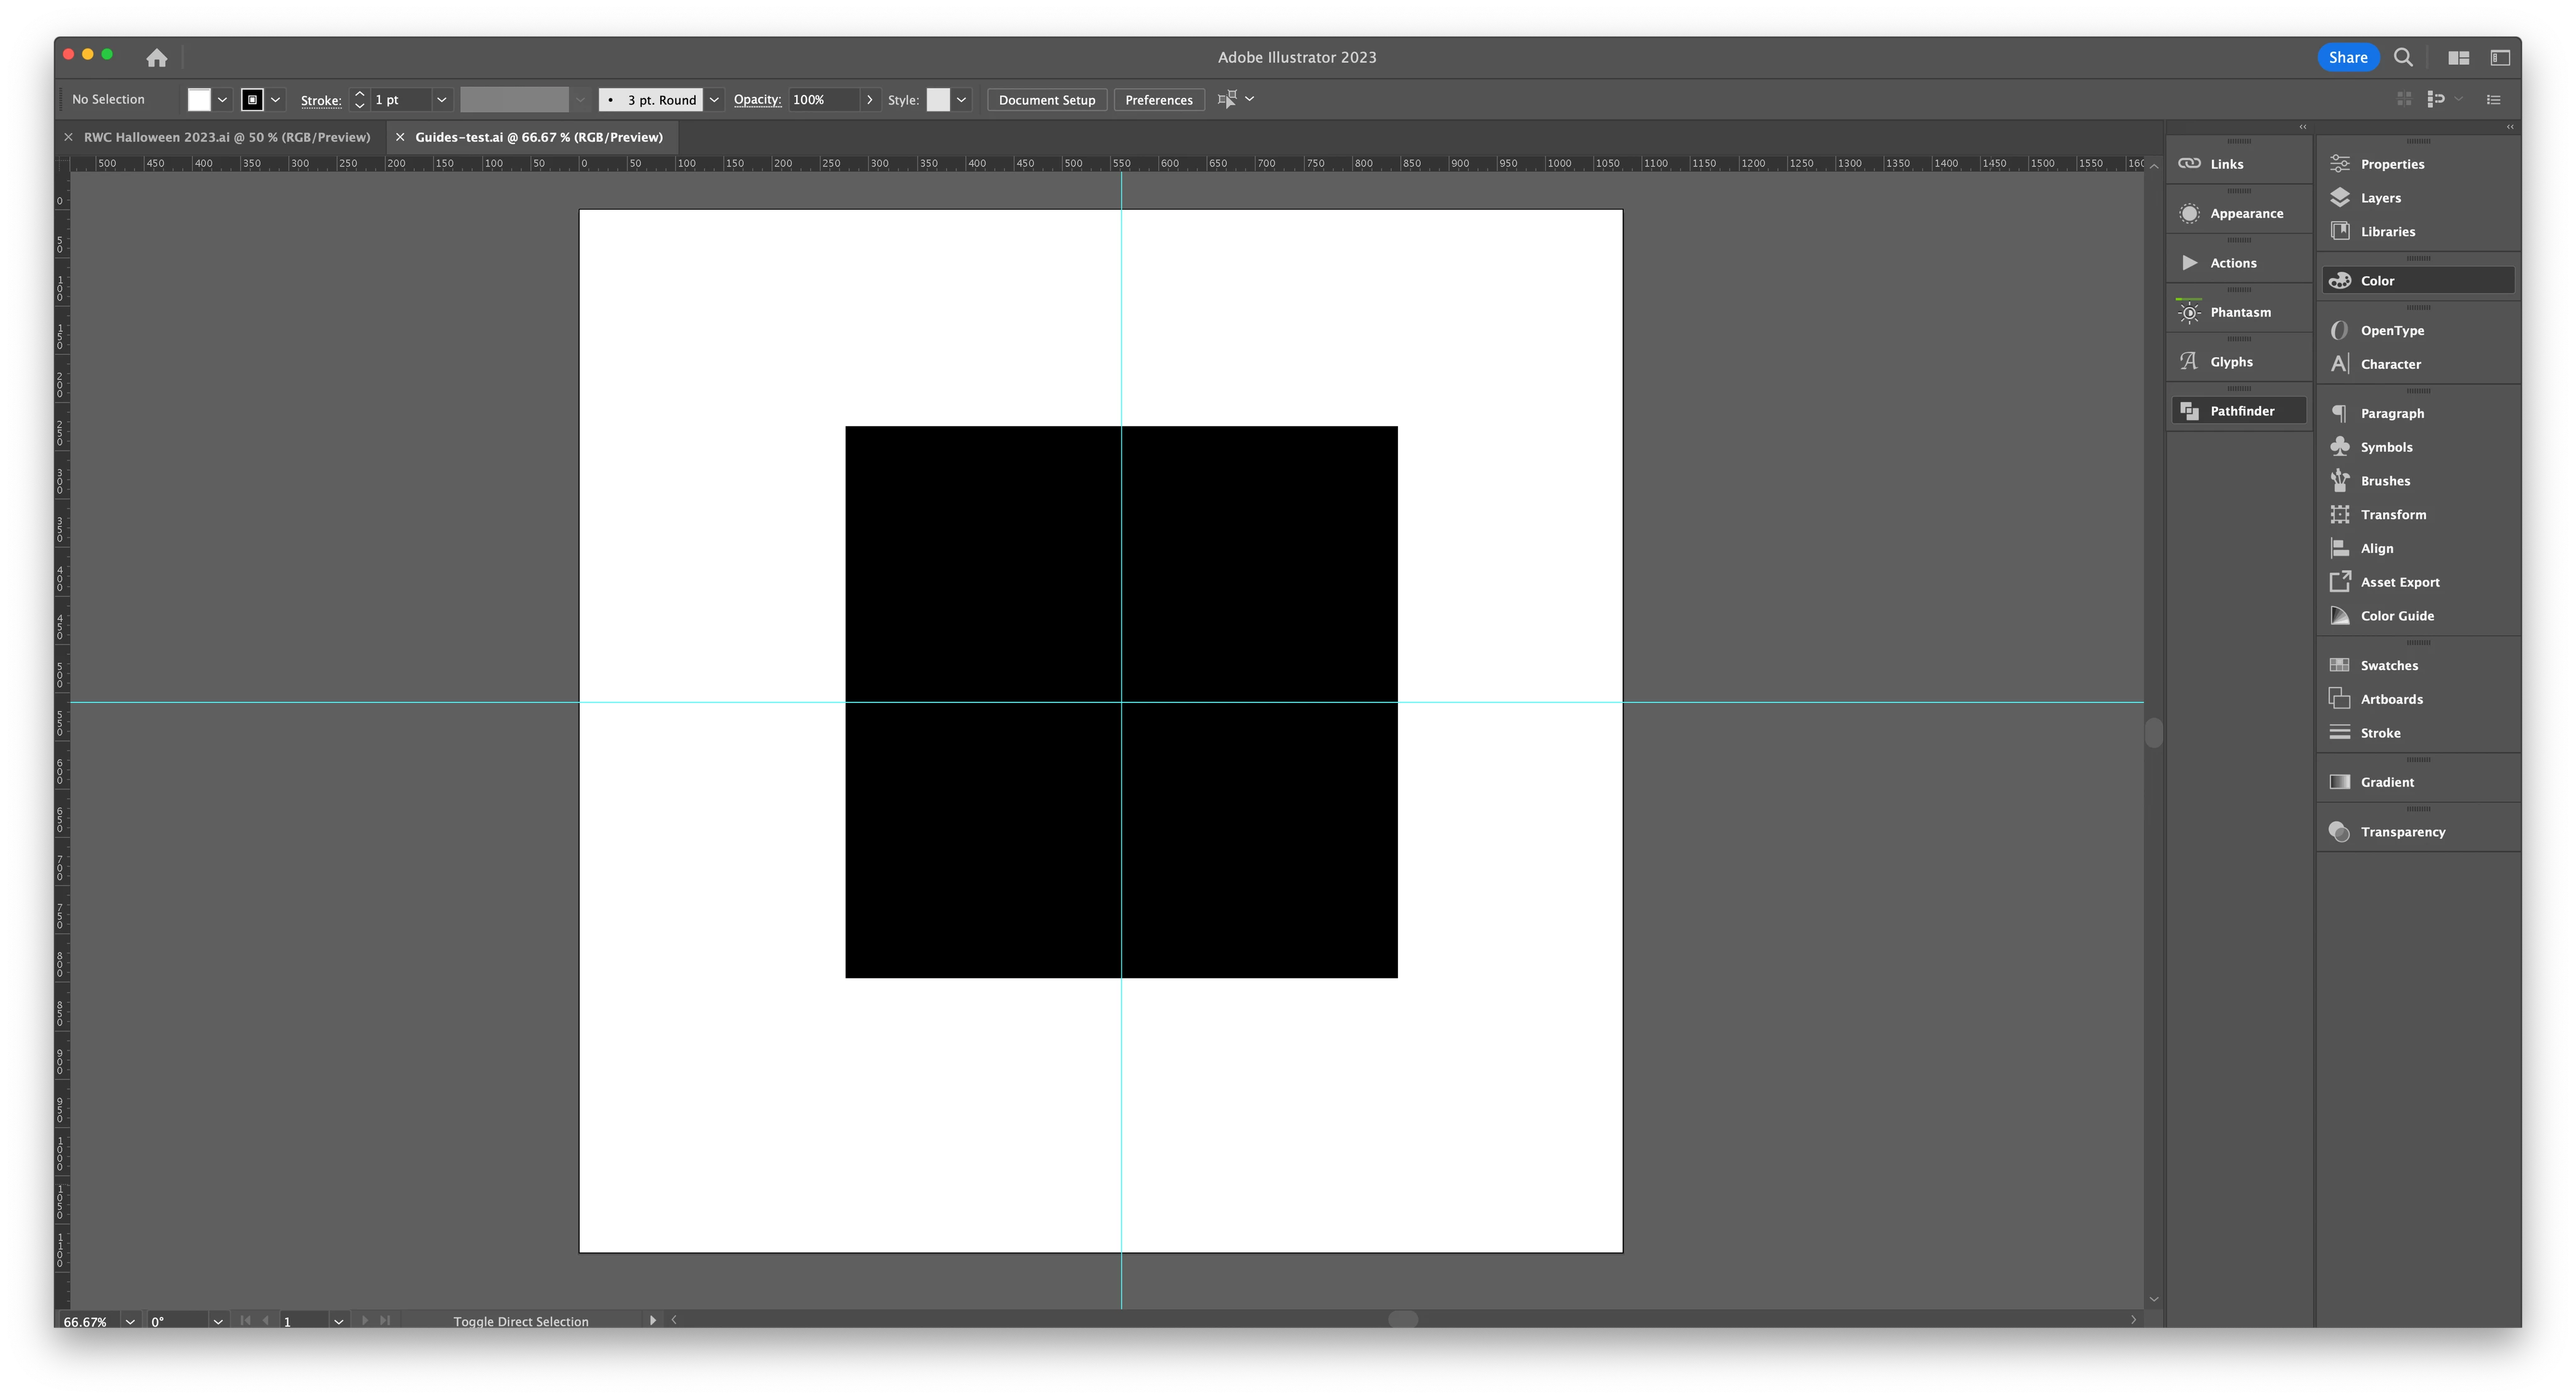Image resolution: width=2576 pixels, height=1399 pixels.
Task: Click the Preferences button
Action: tap(1158, 100)
